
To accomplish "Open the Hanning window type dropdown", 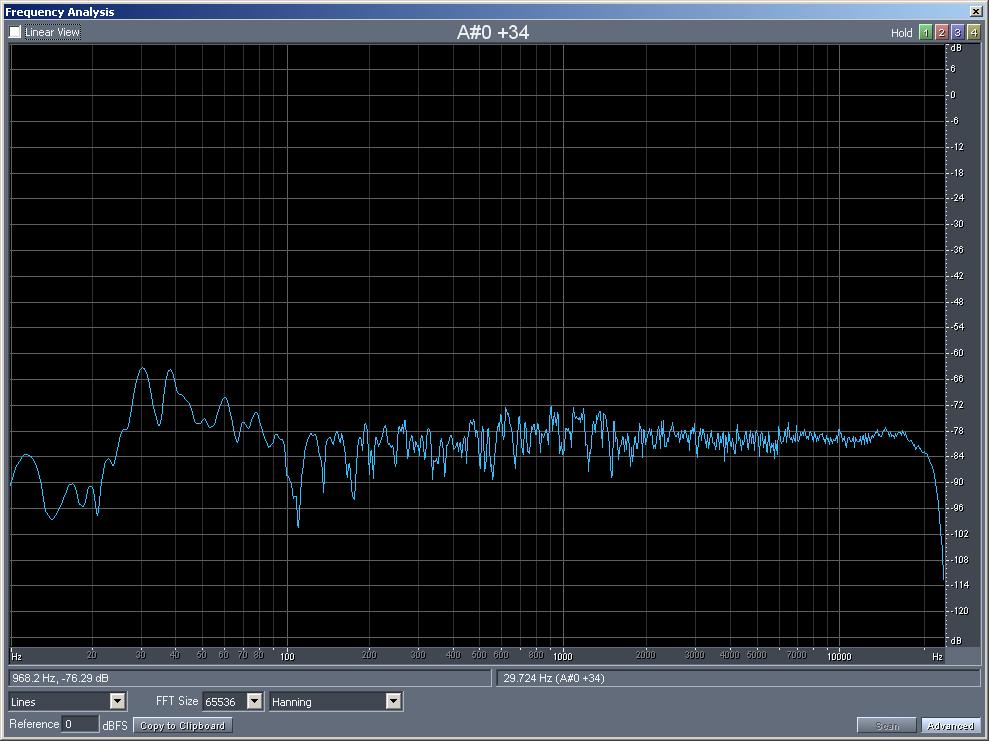I will 336,701.
